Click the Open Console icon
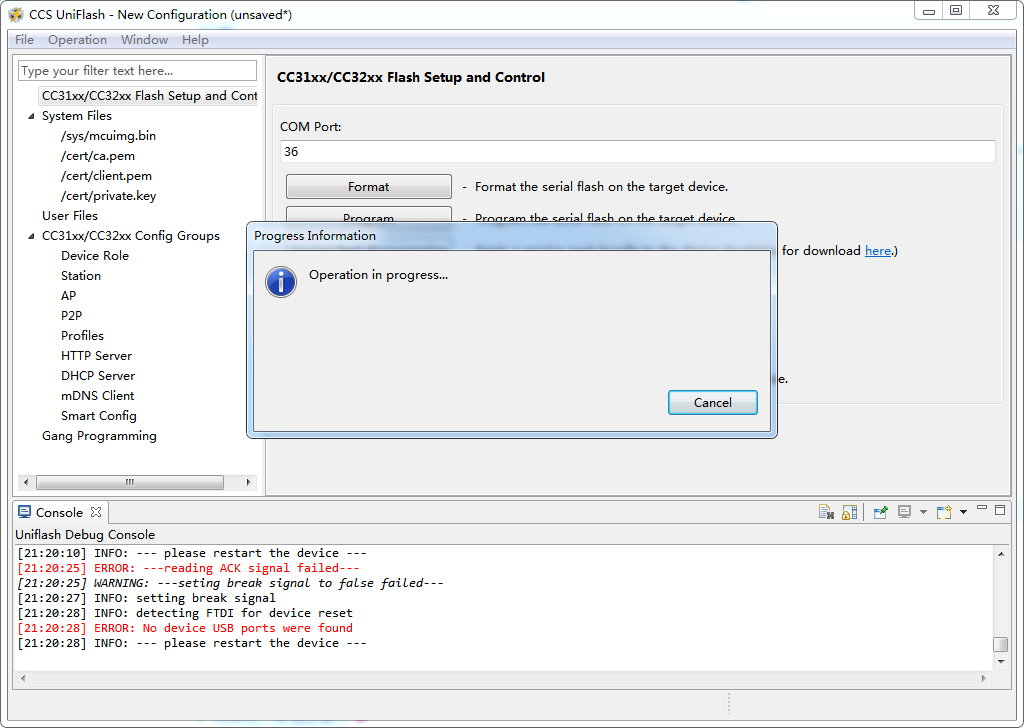This screenshot has width=1024, height=728. tap(944, 513)
